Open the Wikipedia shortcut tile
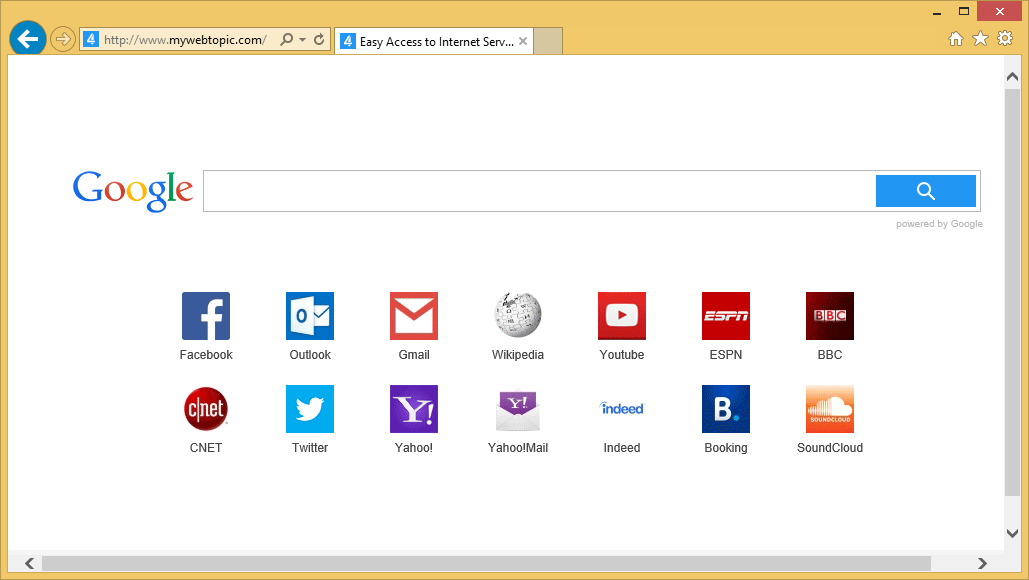 pyautogui.click(x=517, y=315)
